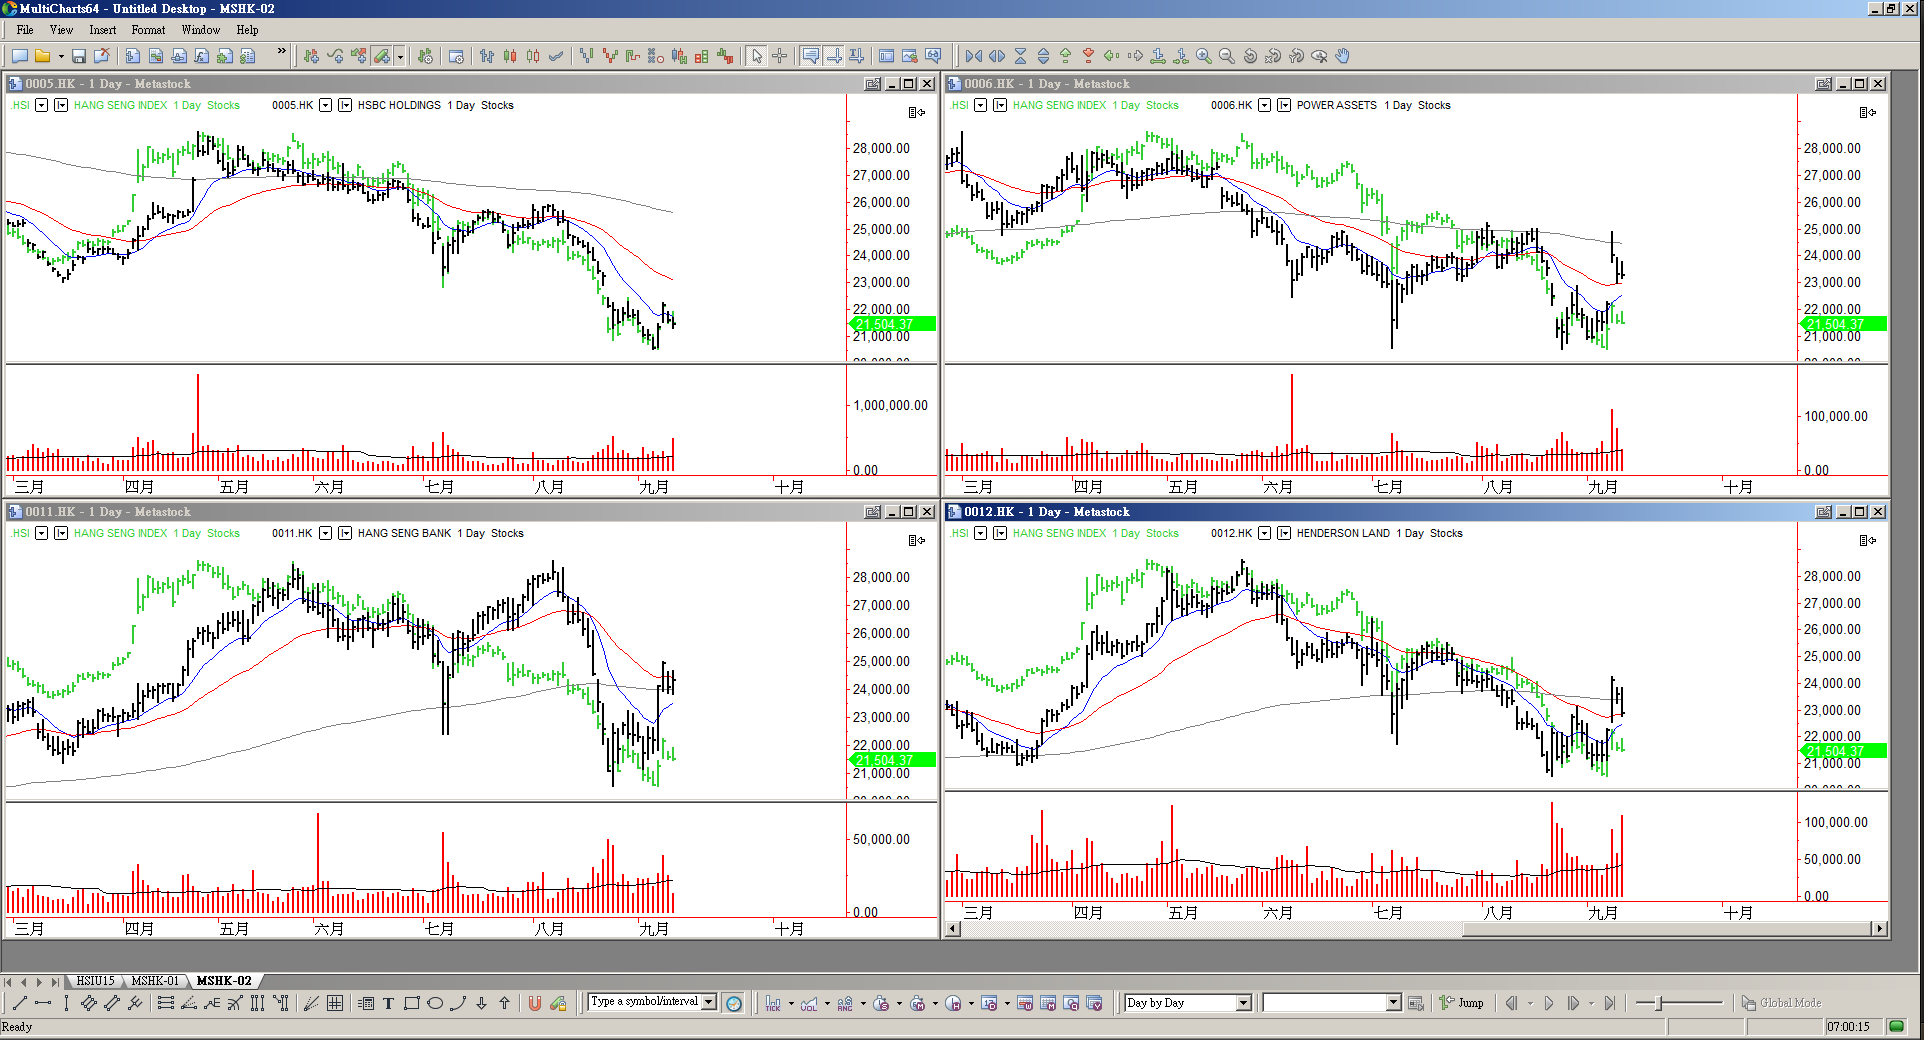Select the Rectangle drawing tool
1924x1057 pixels.
point(411,1003)
